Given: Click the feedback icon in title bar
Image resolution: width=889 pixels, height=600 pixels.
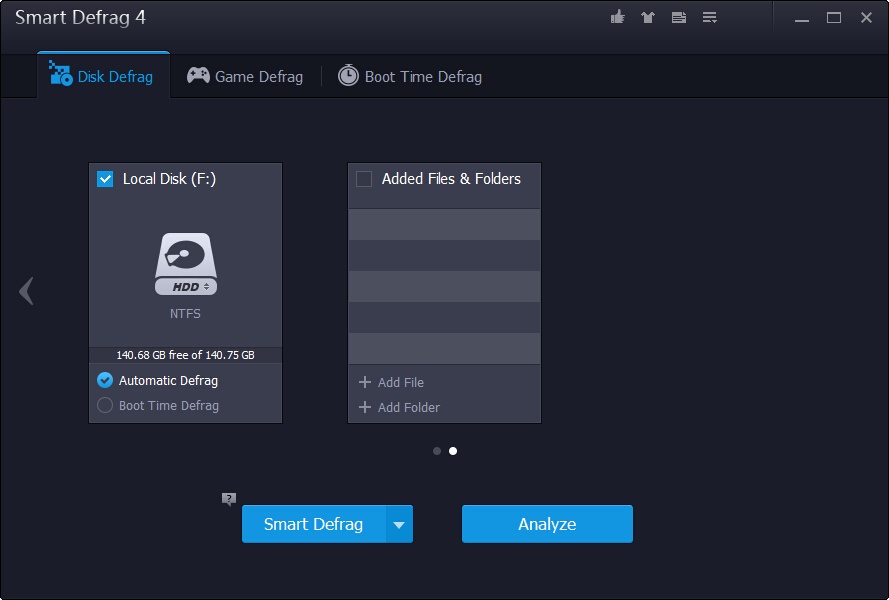Looking at the screenshot, I should pyautogui.click(x=679, y=17).
